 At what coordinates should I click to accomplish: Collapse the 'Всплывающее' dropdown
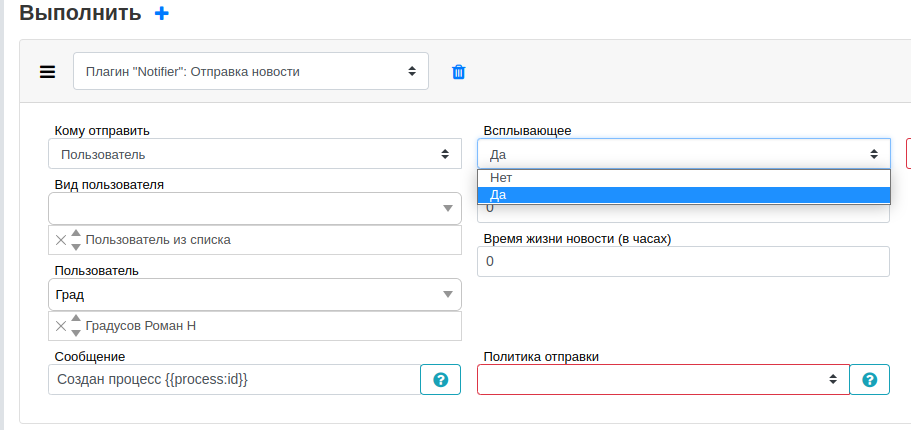coord(684,154)
